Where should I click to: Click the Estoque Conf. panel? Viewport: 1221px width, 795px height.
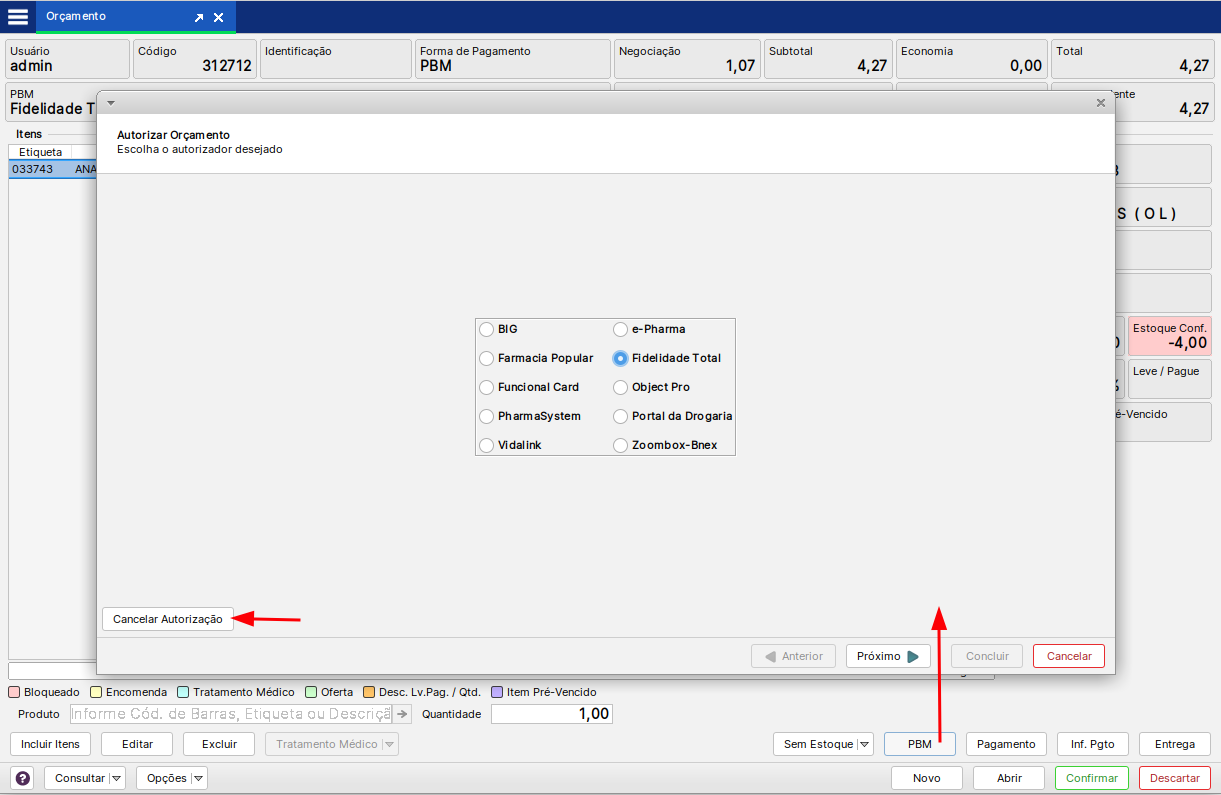(x=1170, y=336)
